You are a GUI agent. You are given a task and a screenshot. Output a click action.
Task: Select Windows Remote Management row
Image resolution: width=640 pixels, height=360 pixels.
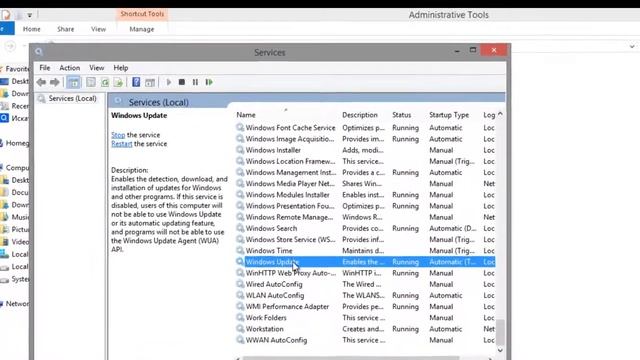pyautogui.click(x=366, y=217)
